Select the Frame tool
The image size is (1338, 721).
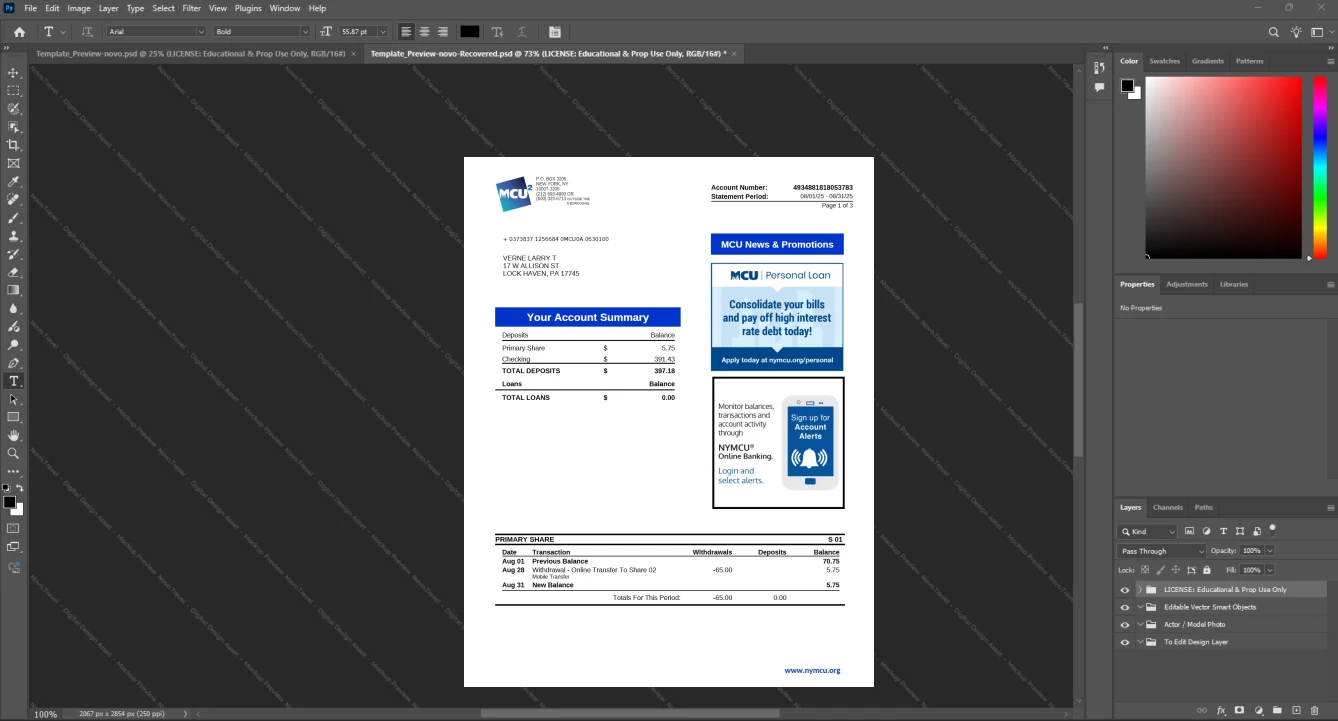[x=13, y=163]
